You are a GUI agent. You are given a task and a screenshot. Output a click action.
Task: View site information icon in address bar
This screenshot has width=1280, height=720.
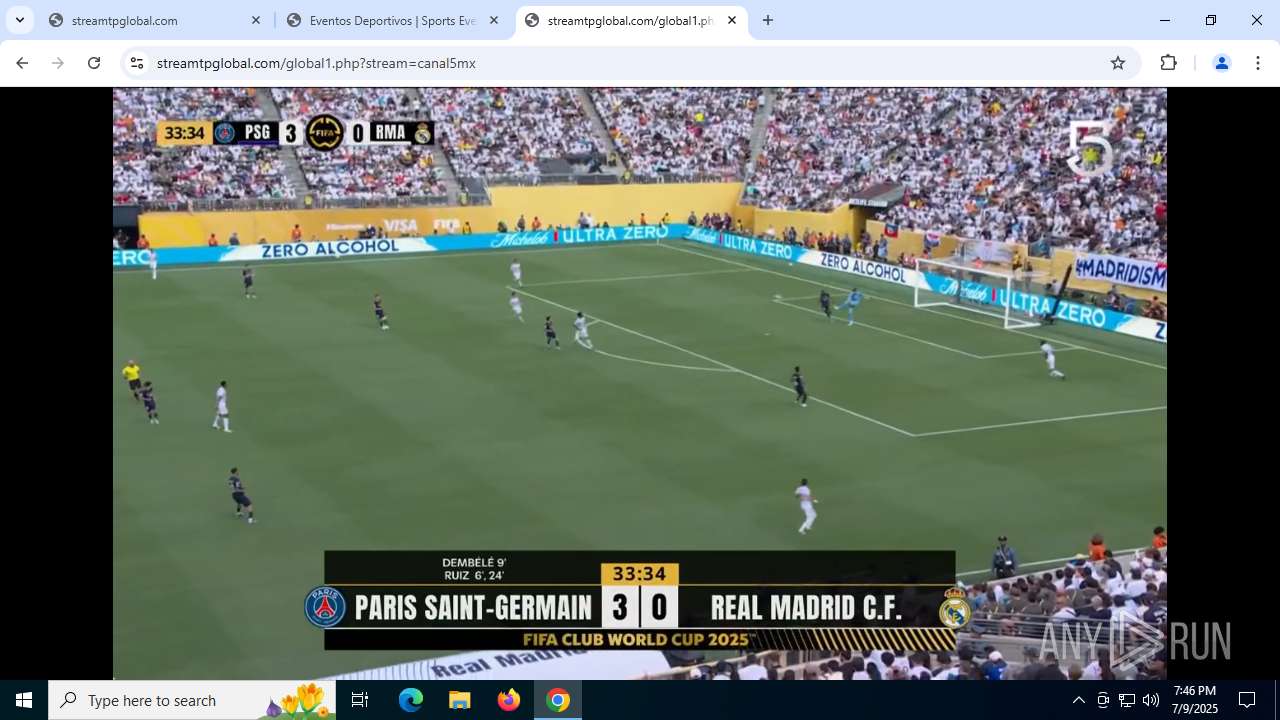tap(137, 63)
